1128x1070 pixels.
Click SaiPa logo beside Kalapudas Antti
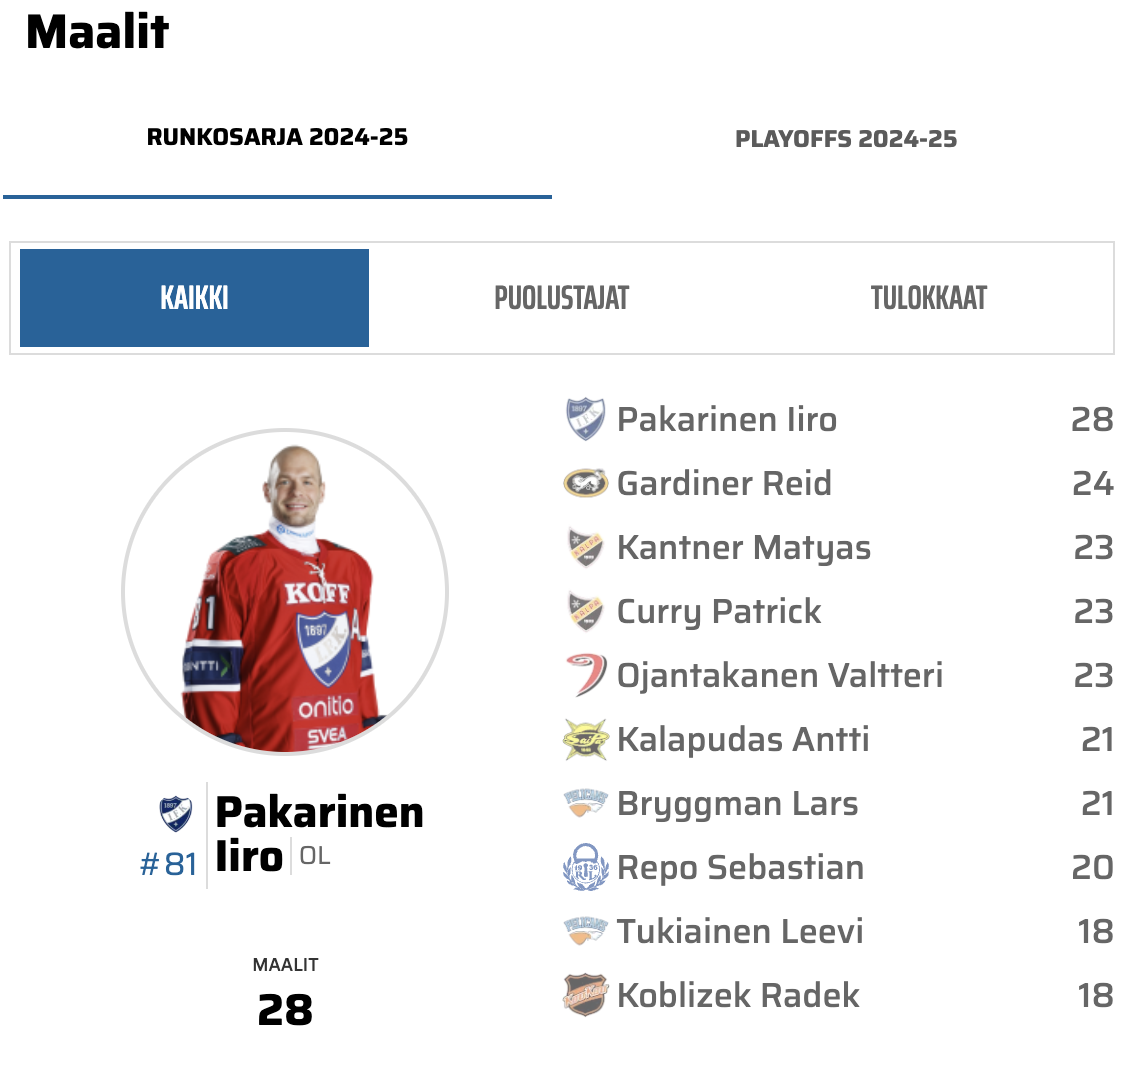585,740
